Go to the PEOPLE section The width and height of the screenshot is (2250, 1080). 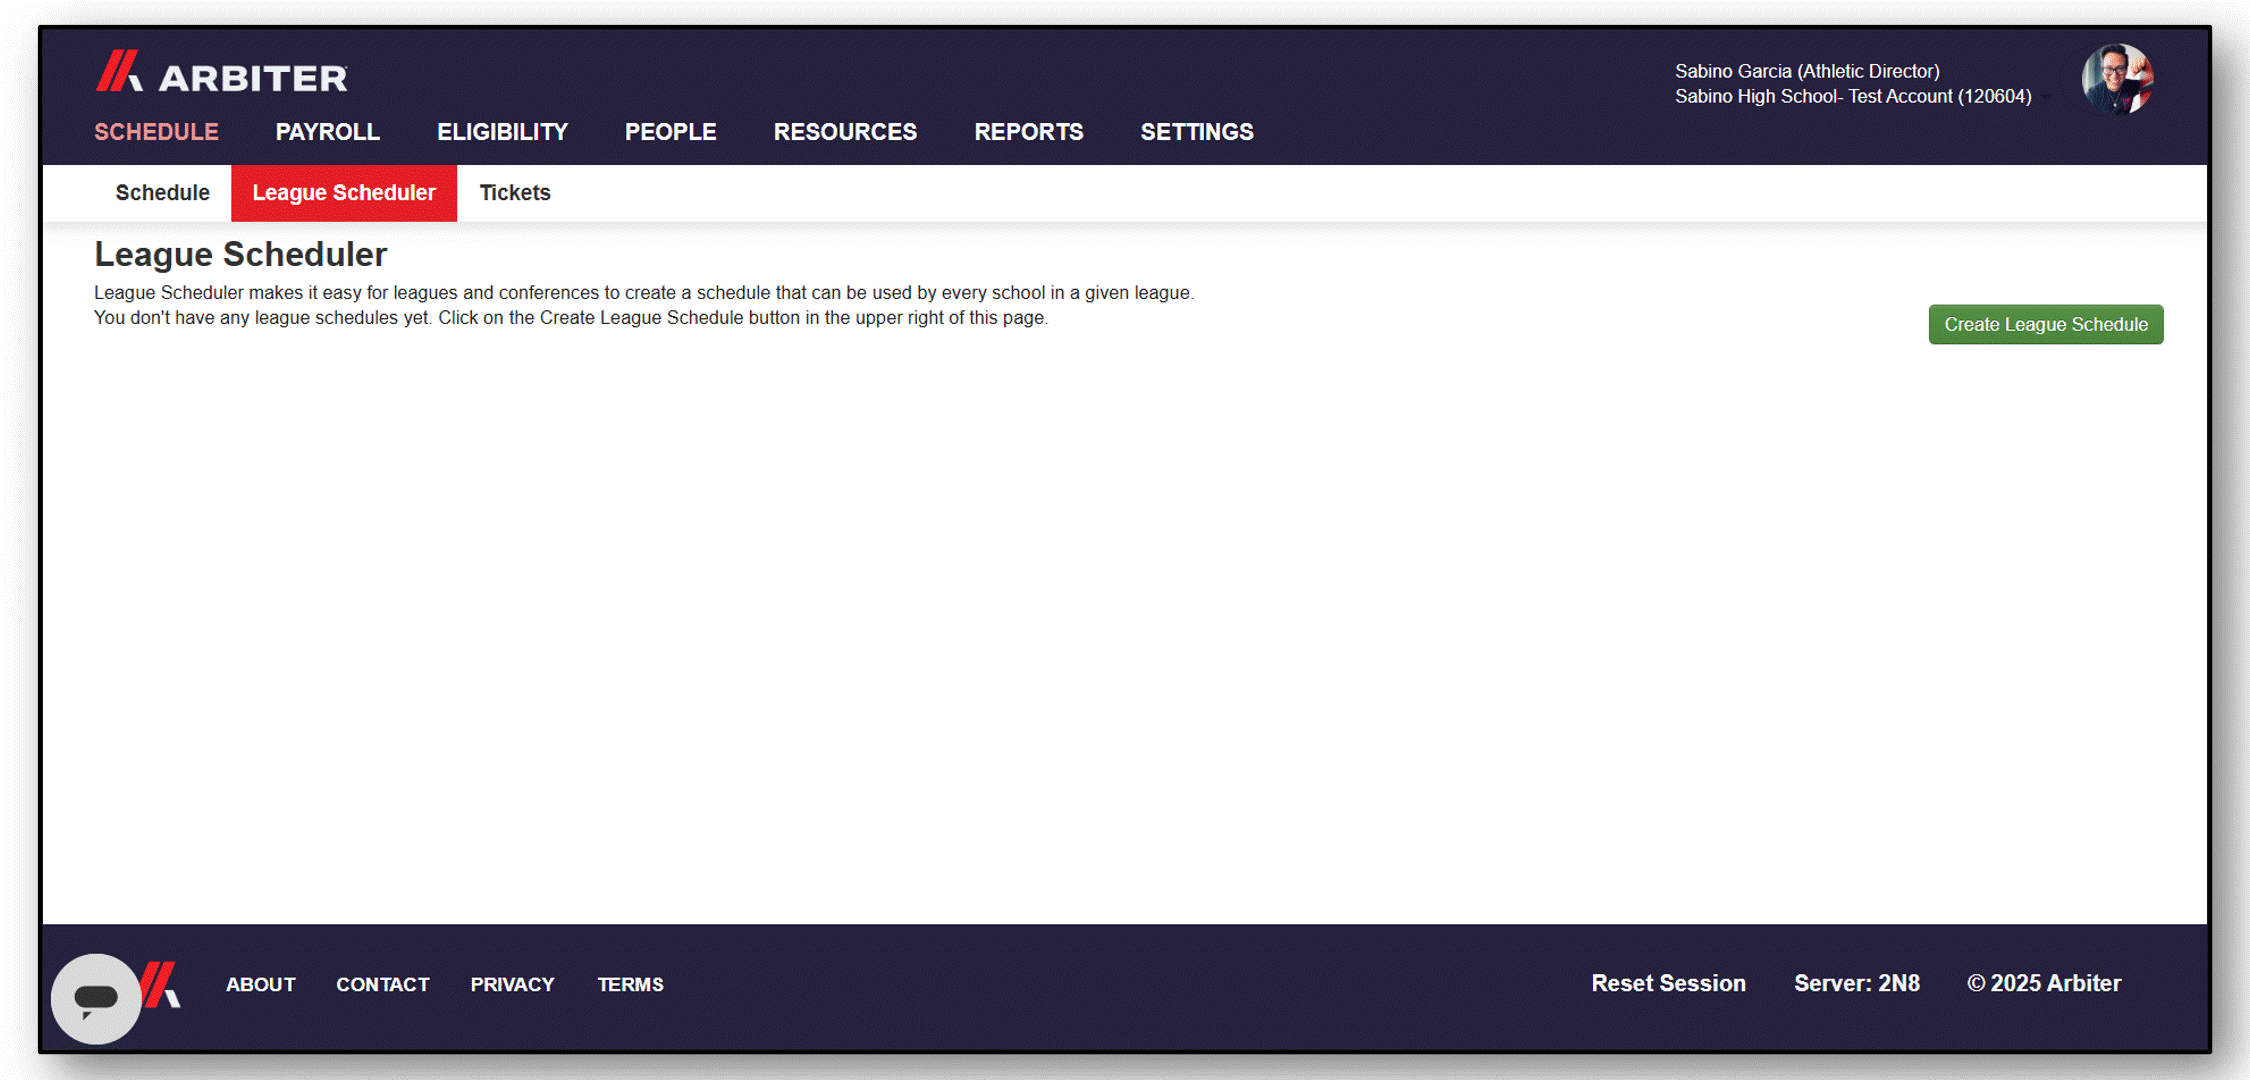[670, 131]
